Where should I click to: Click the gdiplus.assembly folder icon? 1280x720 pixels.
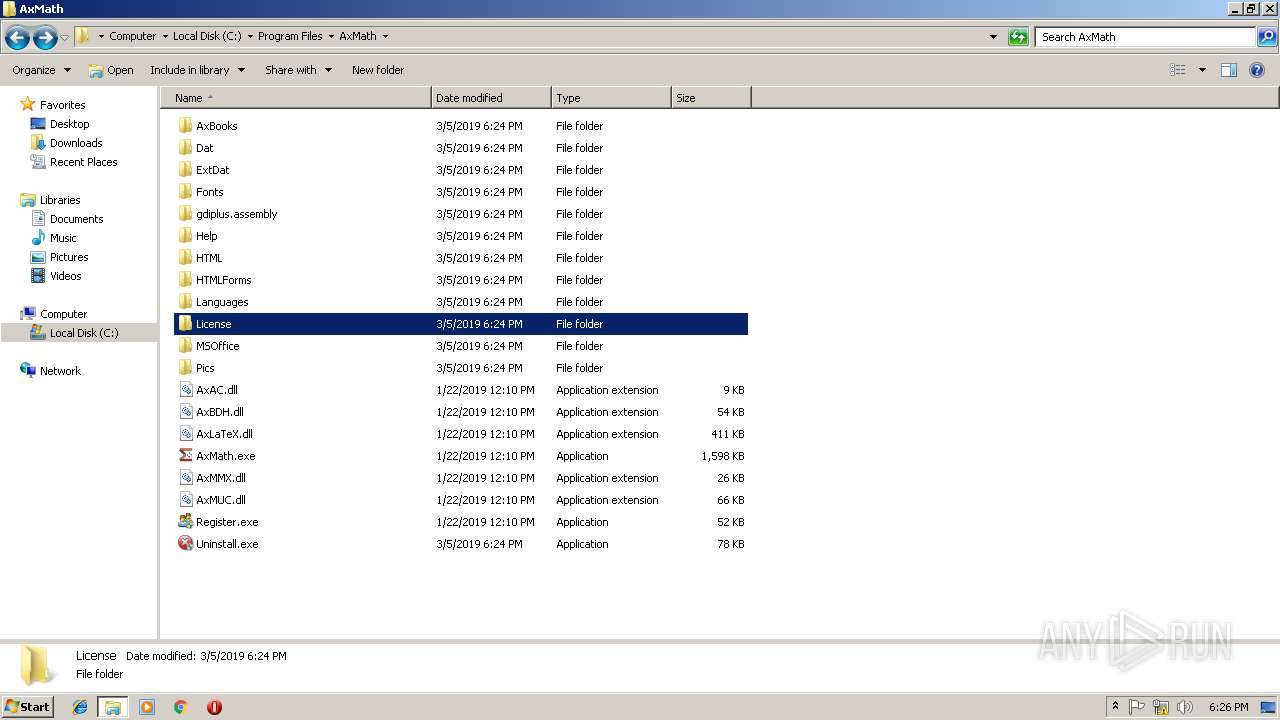[x=185, y=214]
